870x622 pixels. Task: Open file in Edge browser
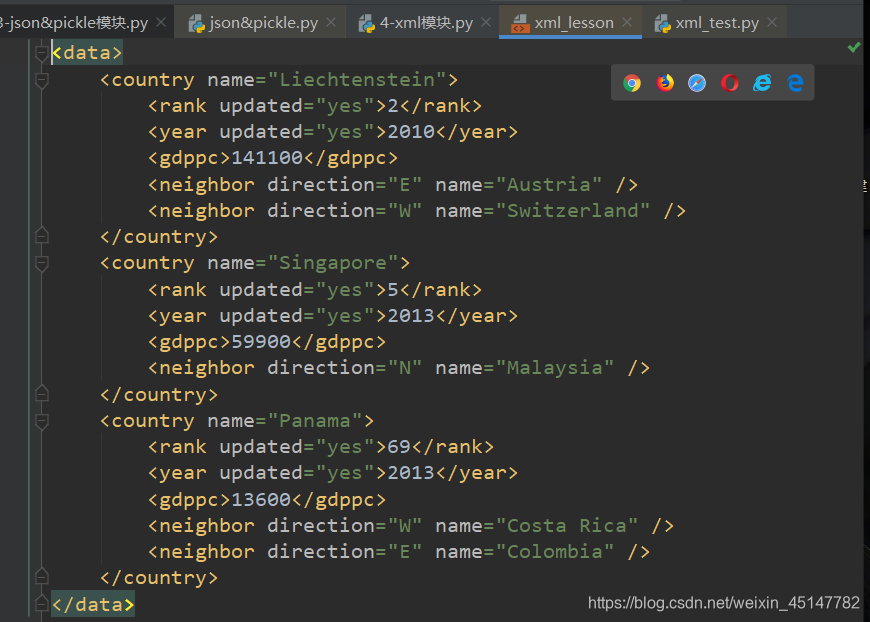tap(795, 83)
